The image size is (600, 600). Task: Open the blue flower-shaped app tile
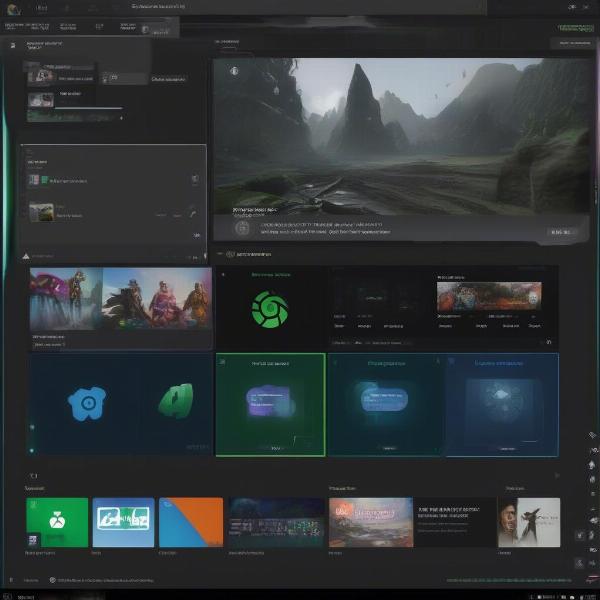(x=87, y=404)
